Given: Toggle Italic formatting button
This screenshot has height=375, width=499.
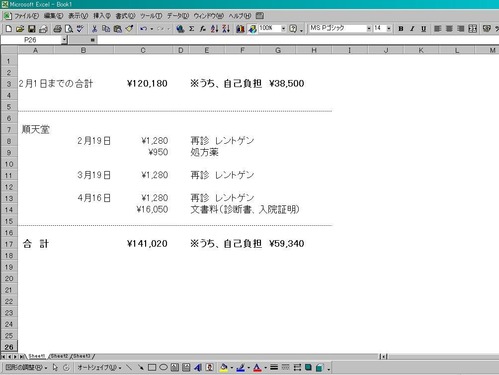Looking at the screenshot, I should coord(412,29).
